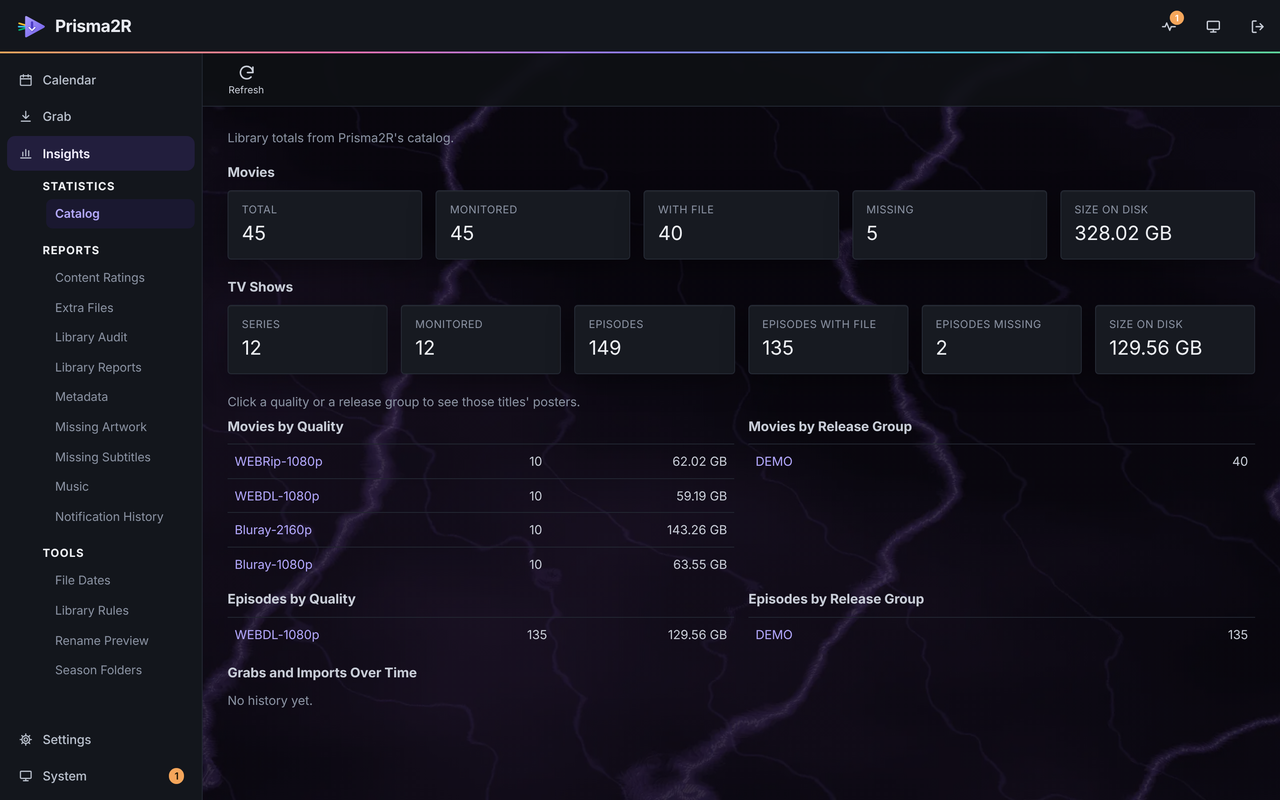Click Bluray-2160p quality link
1280x800 pixels.
coord(273,530)
